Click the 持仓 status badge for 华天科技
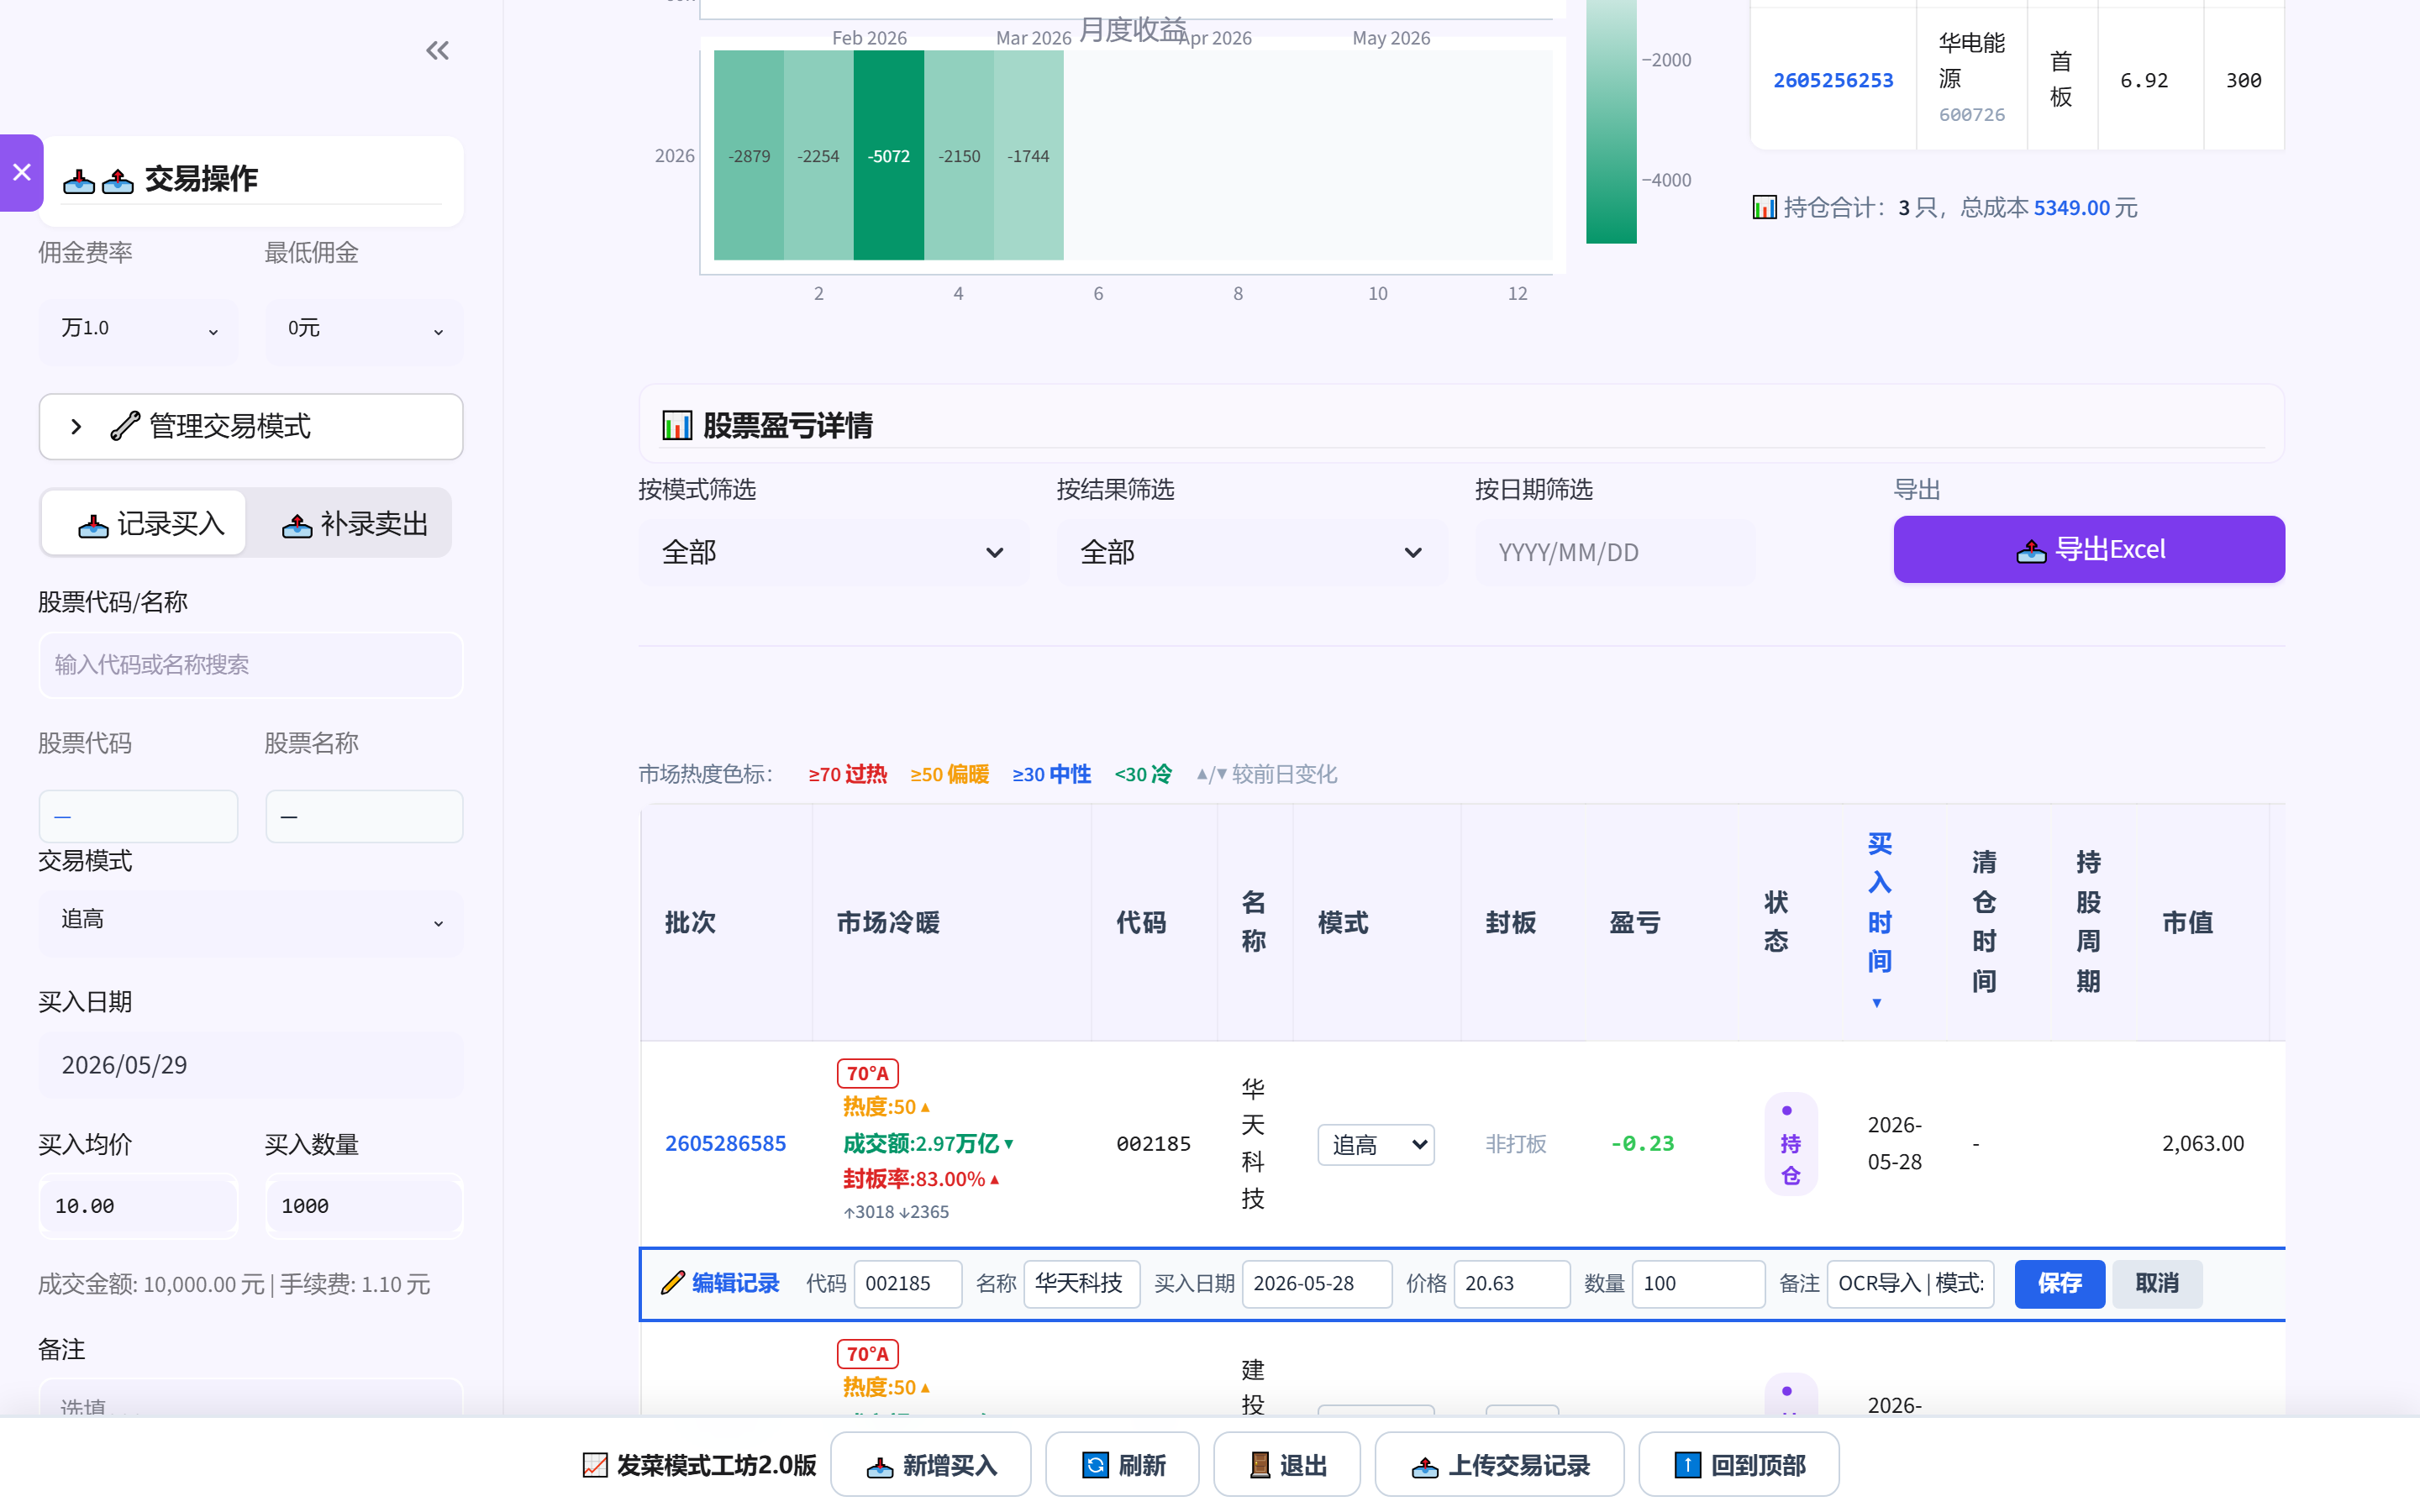The image size is (2420, 1512). [x=1790, y=1143]
